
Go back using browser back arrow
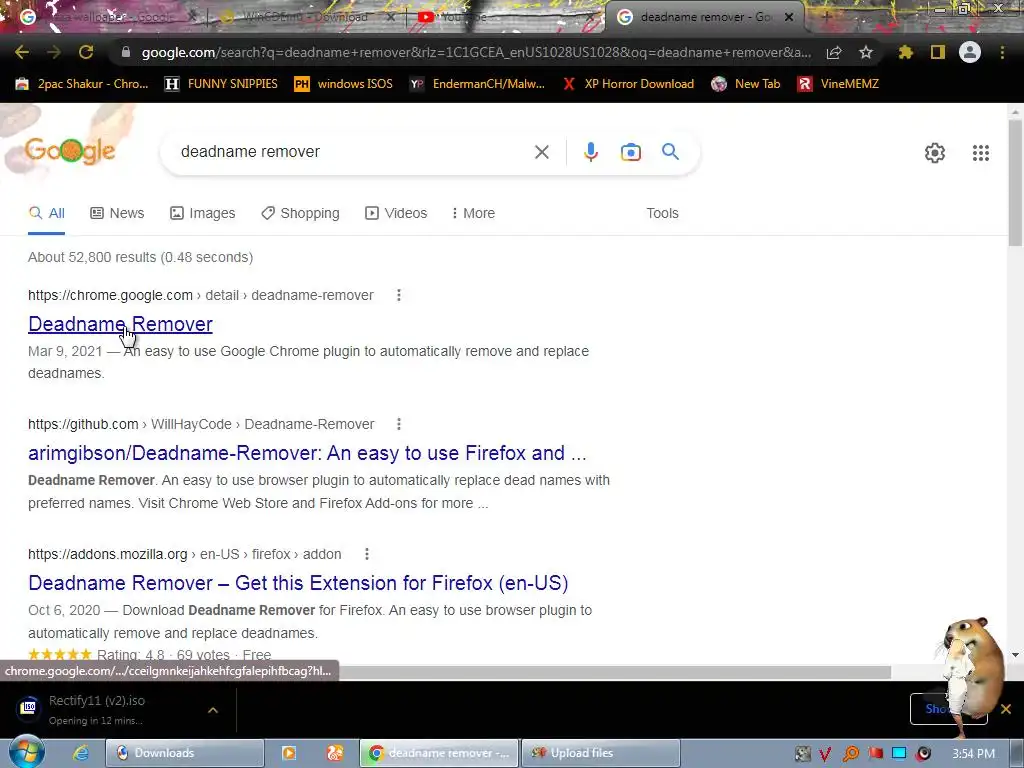22,52
